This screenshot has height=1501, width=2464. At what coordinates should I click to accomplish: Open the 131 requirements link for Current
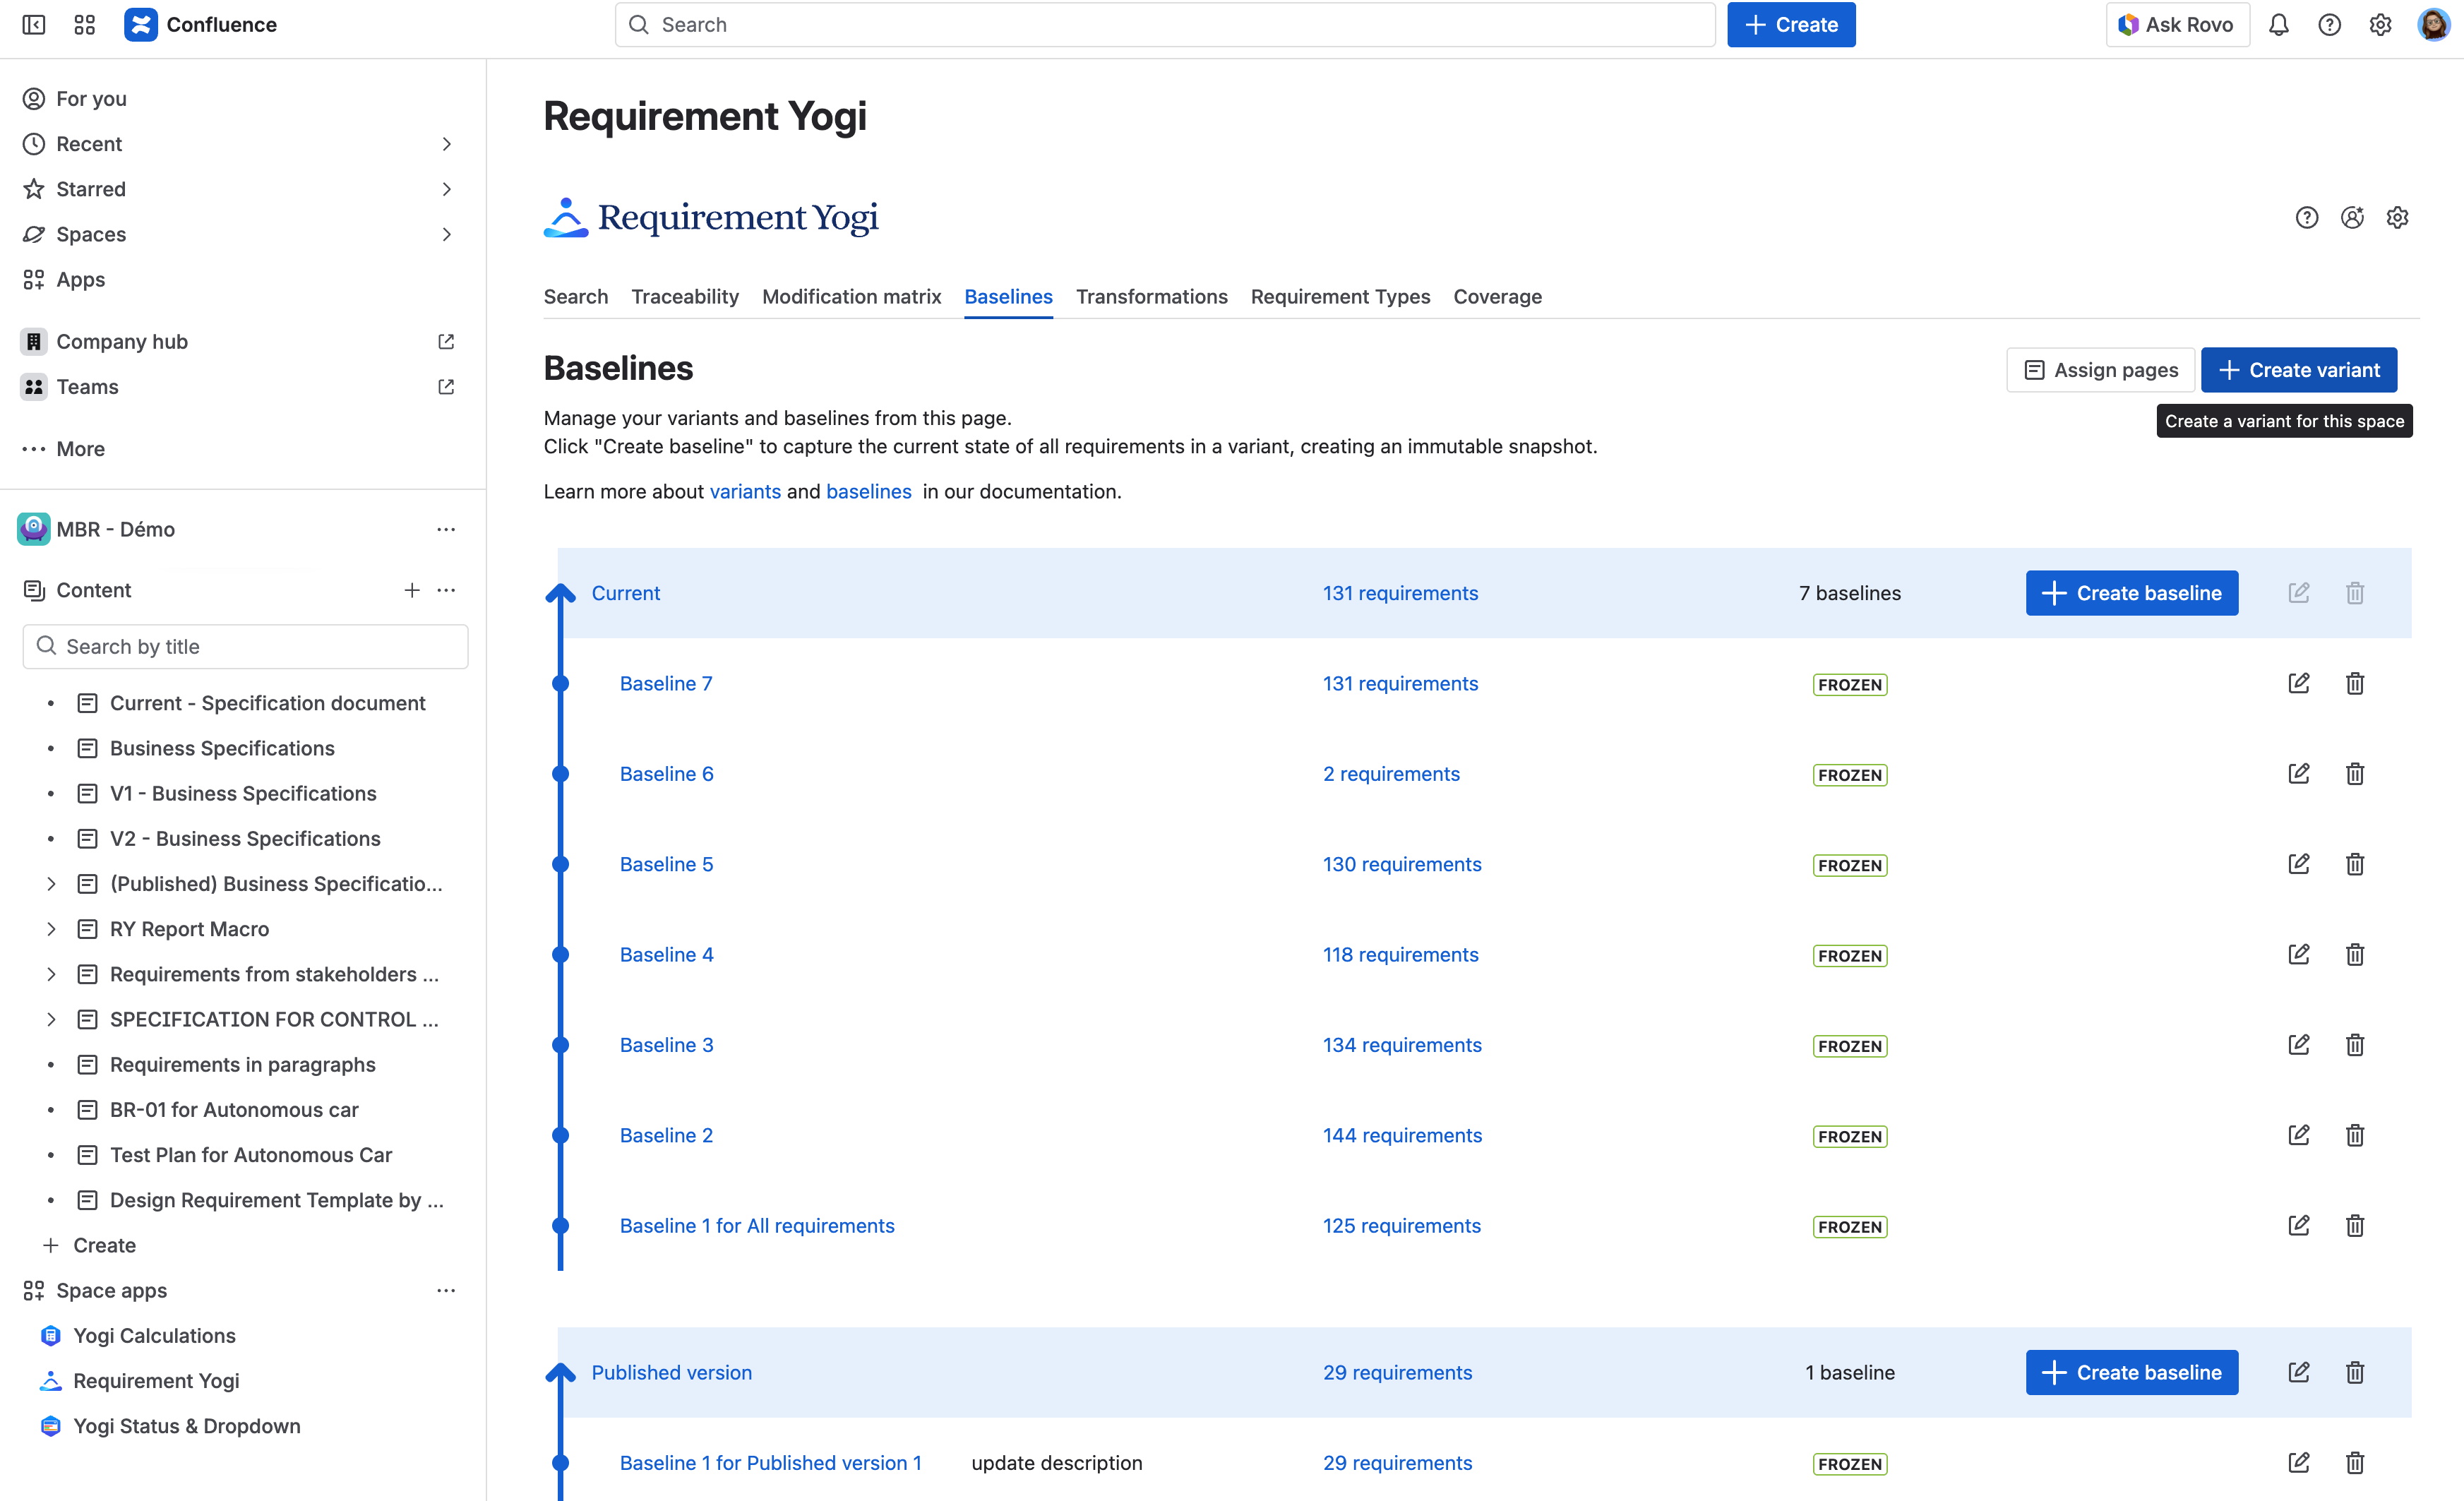click(x=1400, y=593)
